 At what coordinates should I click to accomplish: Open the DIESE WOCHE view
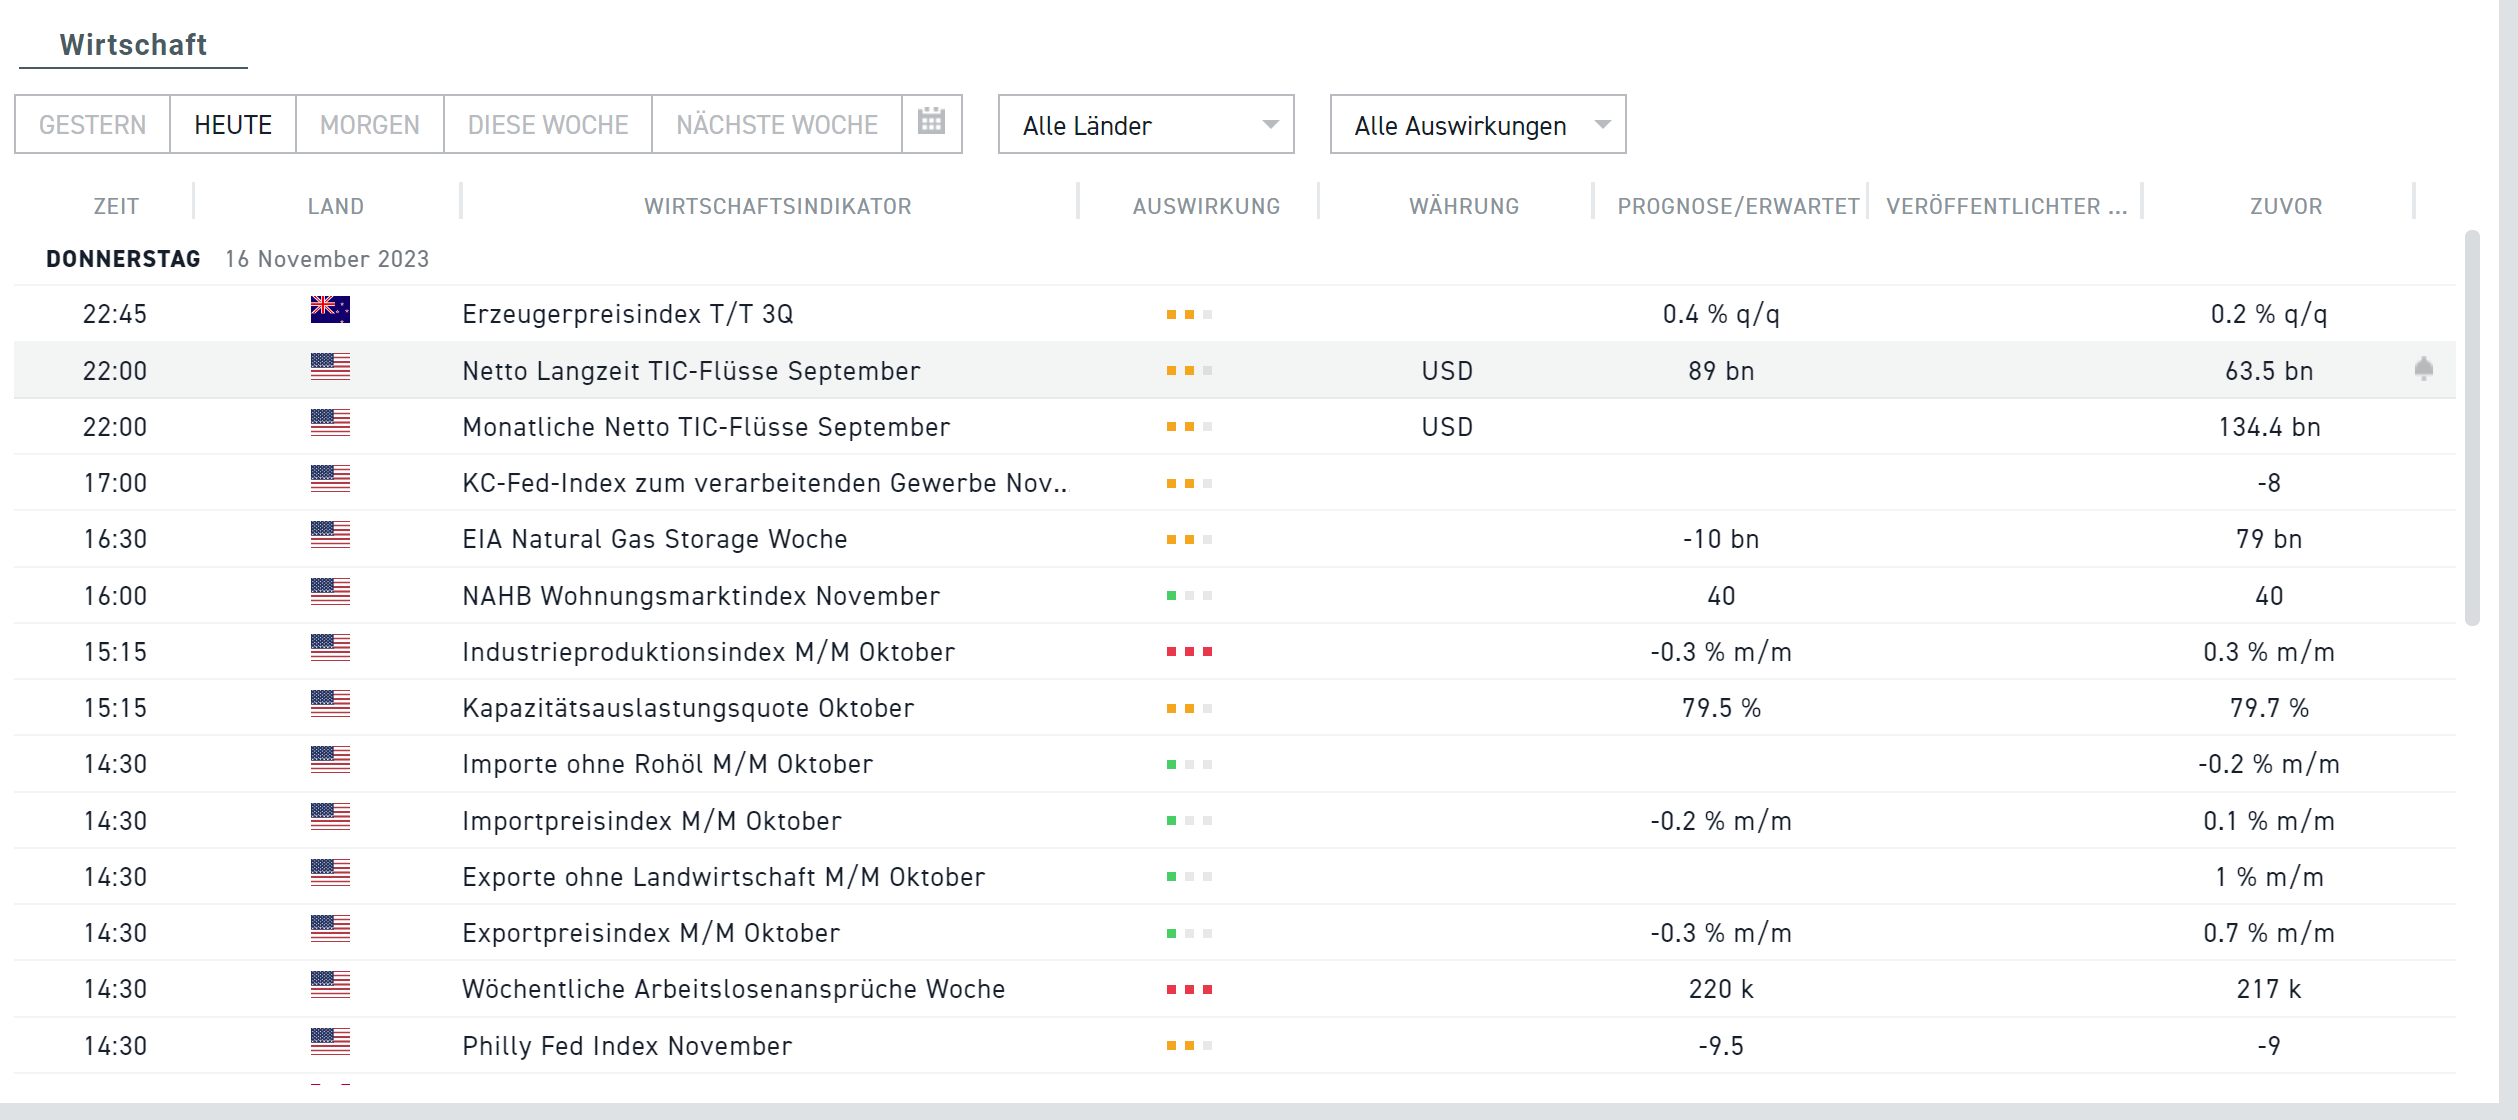(x=547, y=124)
